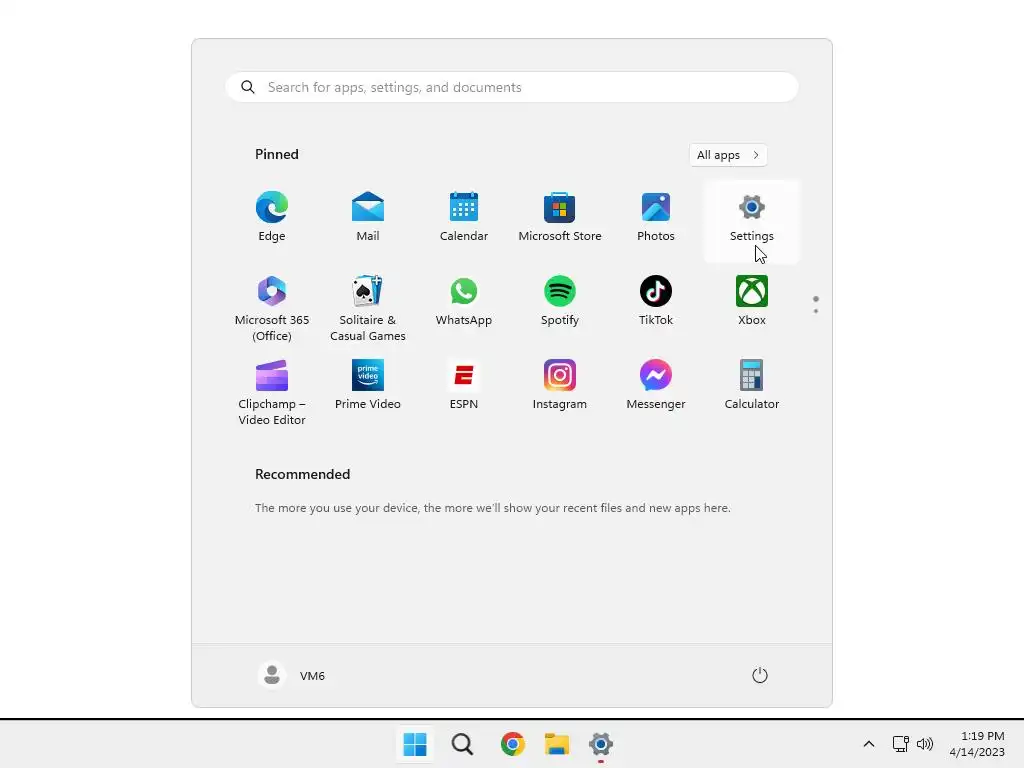Switch to Settings in the taskbar
The width and height of the screenshot is (1024, 768).
(x=601, y=744)
